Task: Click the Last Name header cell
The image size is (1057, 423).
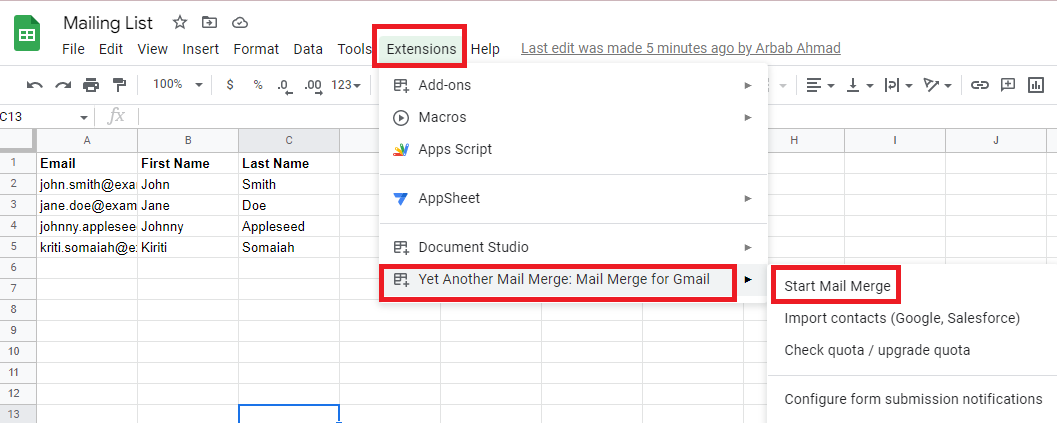Action: [x=289, y=163]
